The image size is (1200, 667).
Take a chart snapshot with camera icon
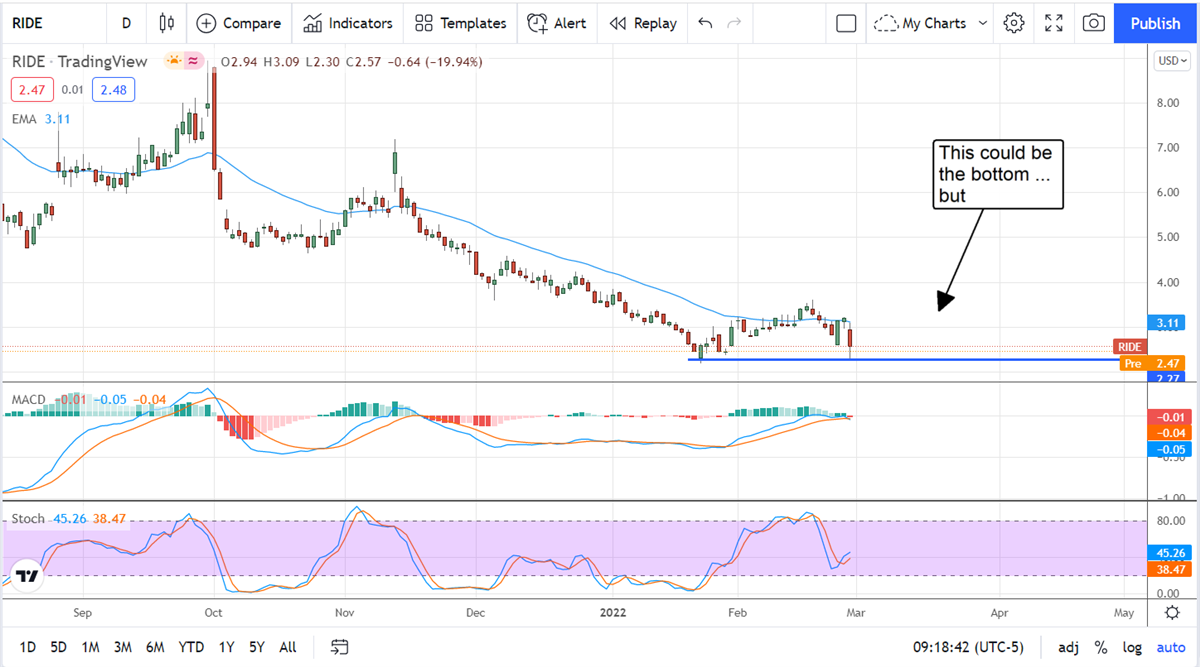tap(1094, 23)
